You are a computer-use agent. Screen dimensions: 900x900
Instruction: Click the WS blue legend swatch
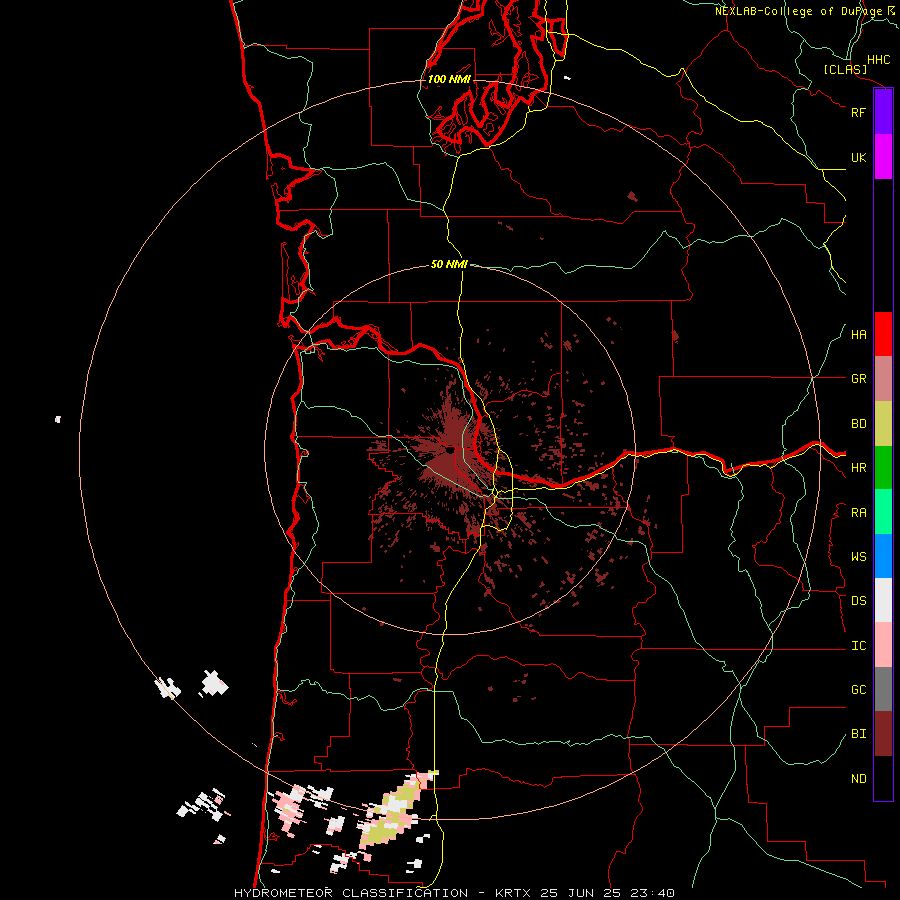[883, 556]
